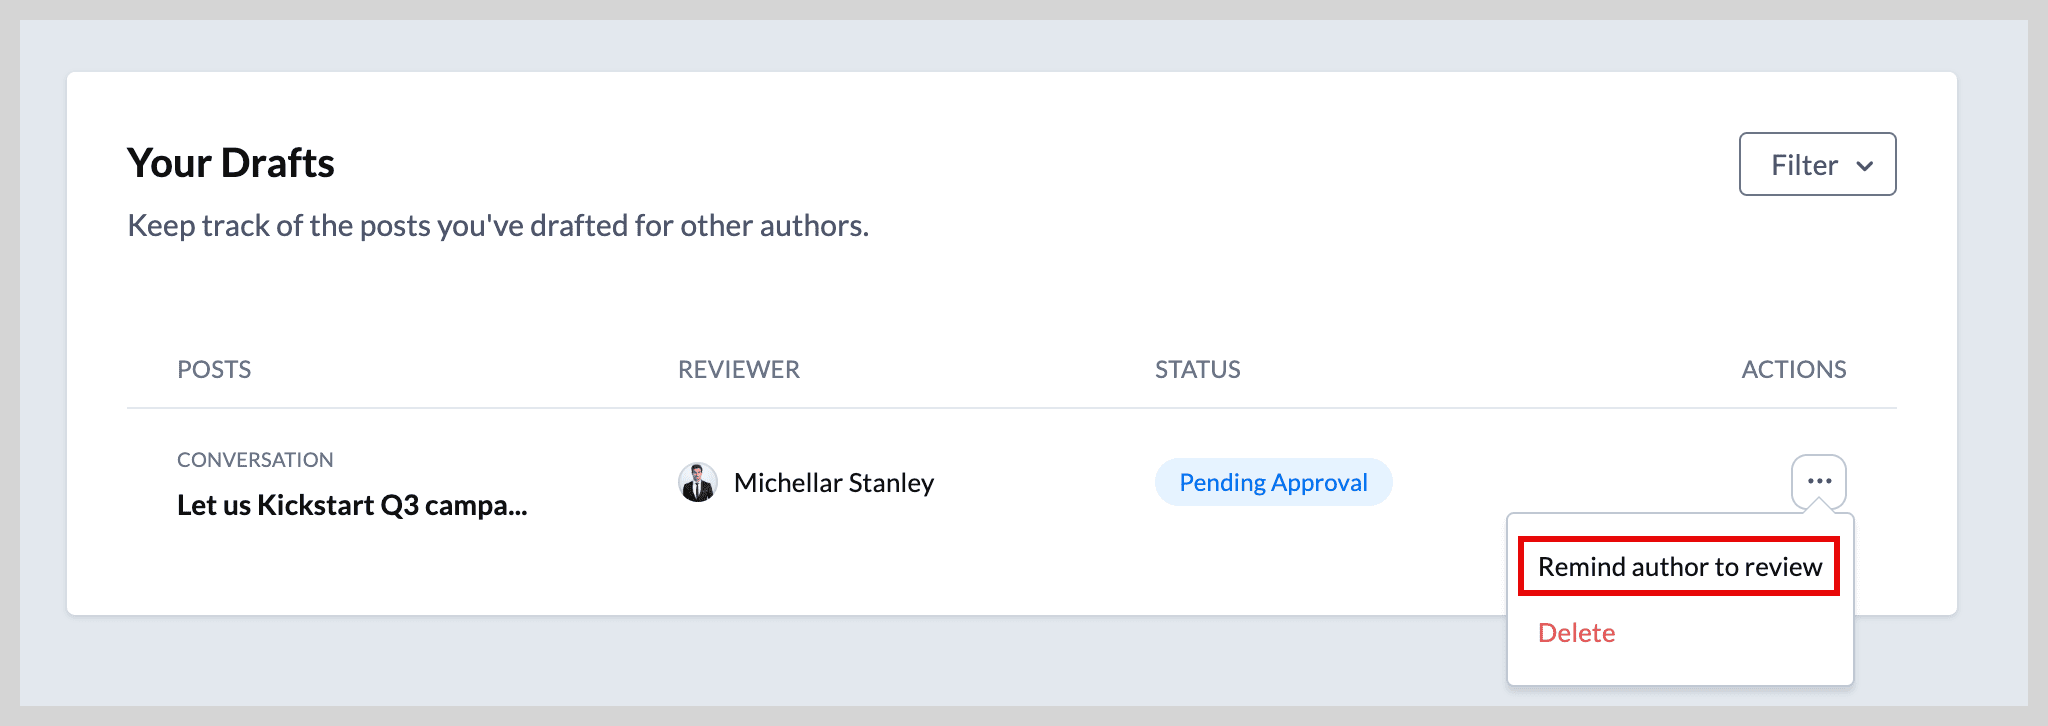
Task: Click the Filter text label
Action: (x=1804, y=165)
